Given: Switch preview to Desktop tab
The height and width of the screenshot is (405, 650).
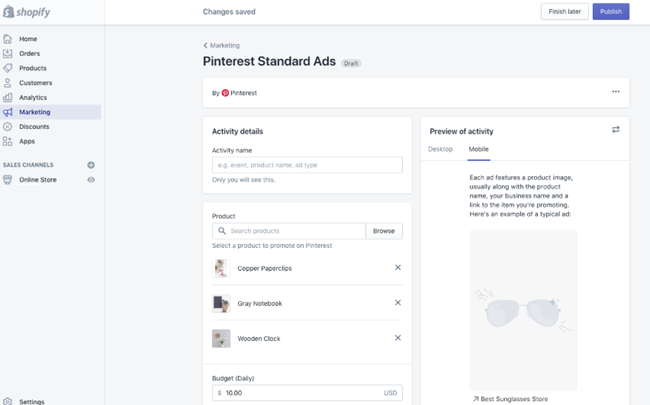Looking at the screenshot, I should coord(440,149).
